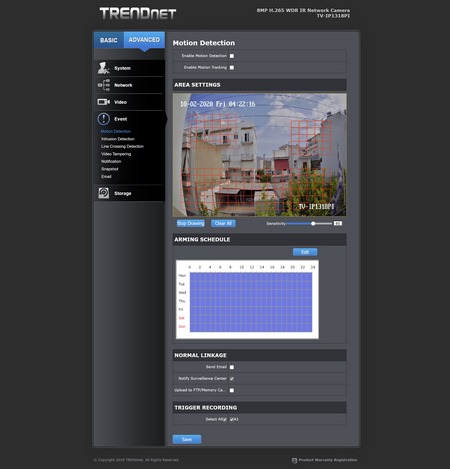Open the Storage disk icon section
This screenshot has width=450, height=469.
point(104,193)
